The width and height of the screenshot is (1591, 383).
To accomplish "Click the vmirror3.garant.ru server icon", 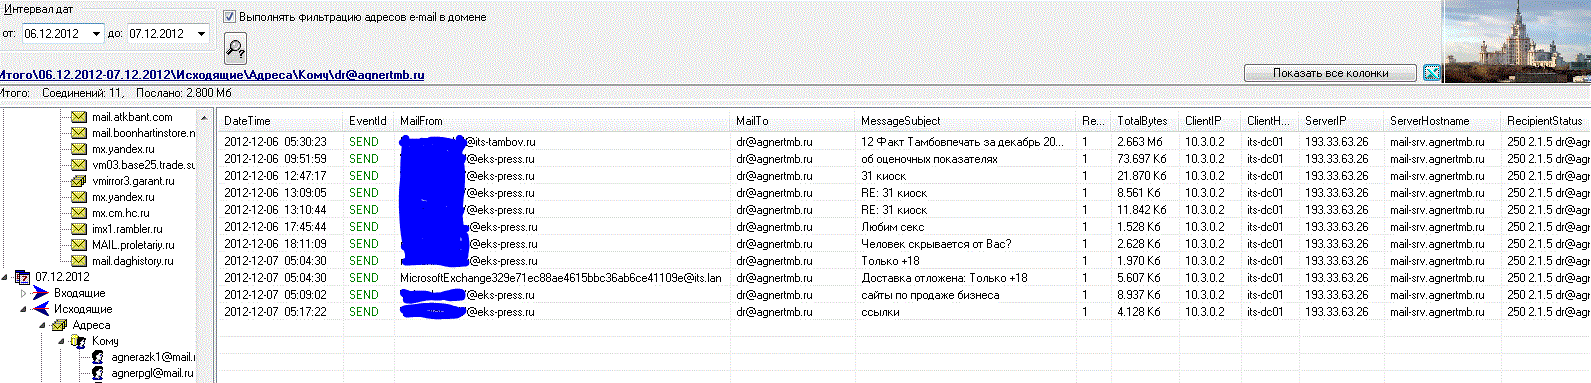I will coord(79,181).
